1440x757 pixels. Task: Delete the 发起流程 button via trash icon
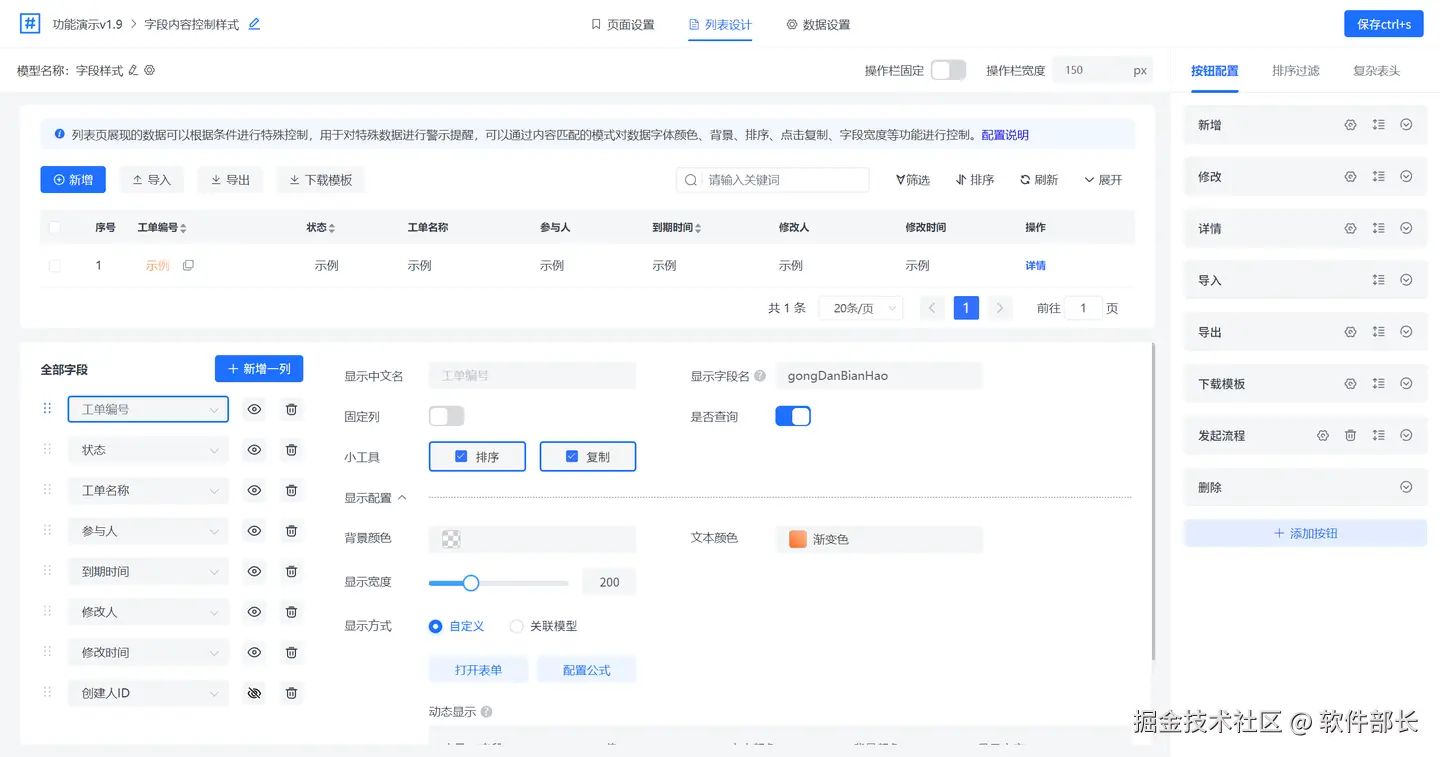pos(1350,435)
